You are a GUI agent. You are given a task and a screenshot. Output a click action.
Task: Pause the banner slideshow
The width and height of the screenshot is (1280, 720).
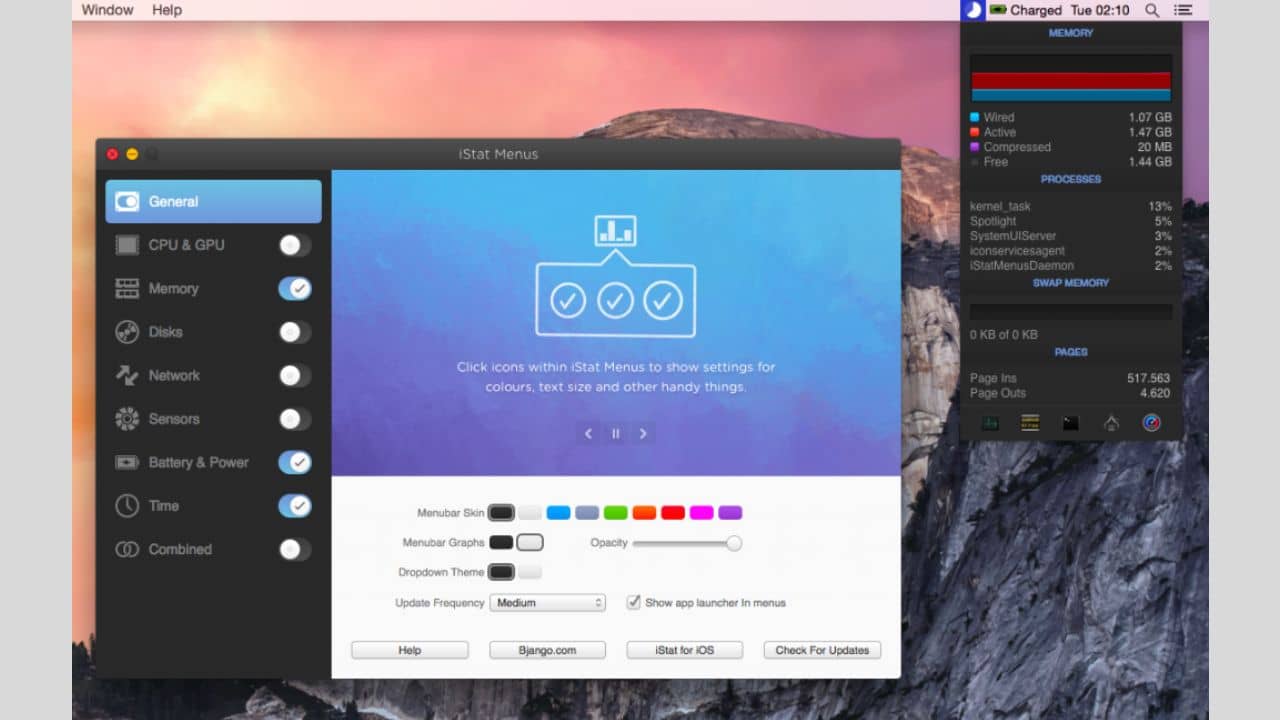coord(616,434)
